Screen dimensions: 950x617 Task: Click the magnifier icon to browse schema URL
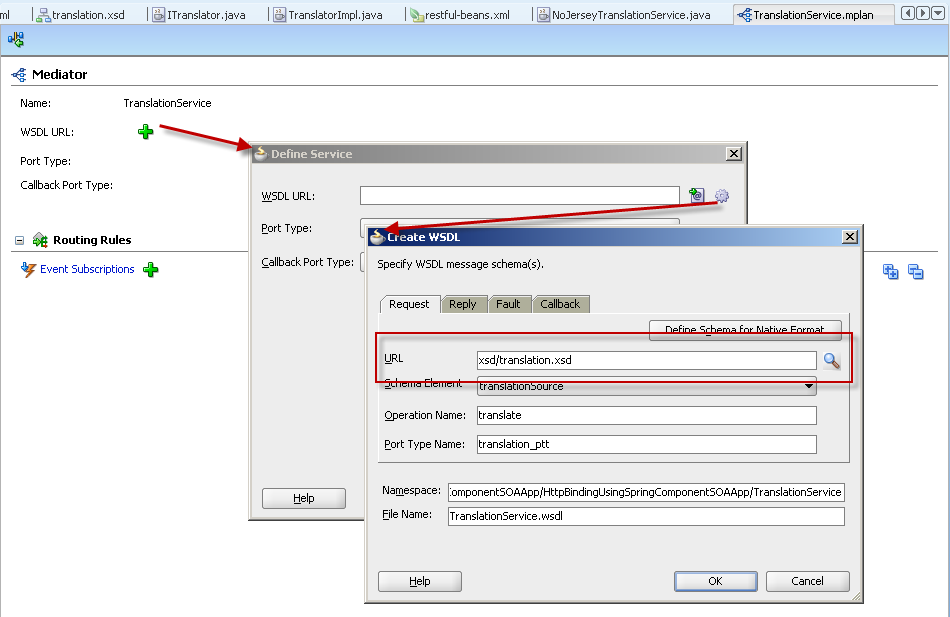pyautogui.click(x=831, y=361)
